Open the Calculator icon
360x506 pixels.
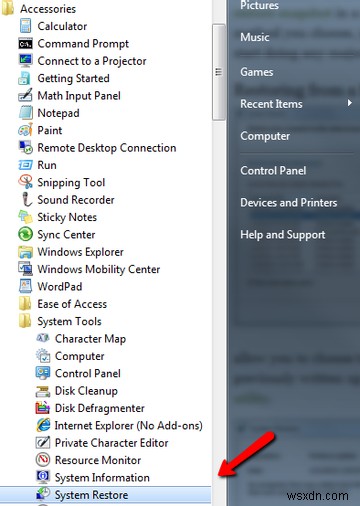pyautogui.click(x=25, y=26)
